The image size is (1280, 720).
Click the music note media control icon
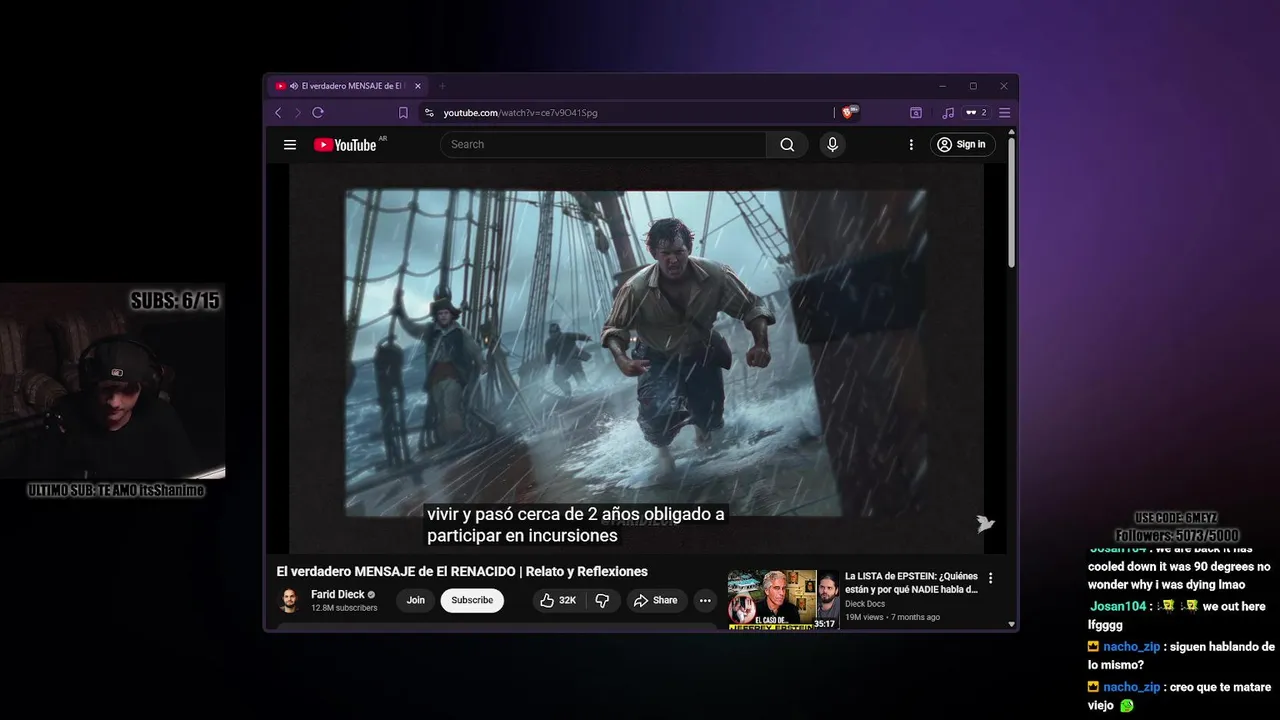point(948,113)
